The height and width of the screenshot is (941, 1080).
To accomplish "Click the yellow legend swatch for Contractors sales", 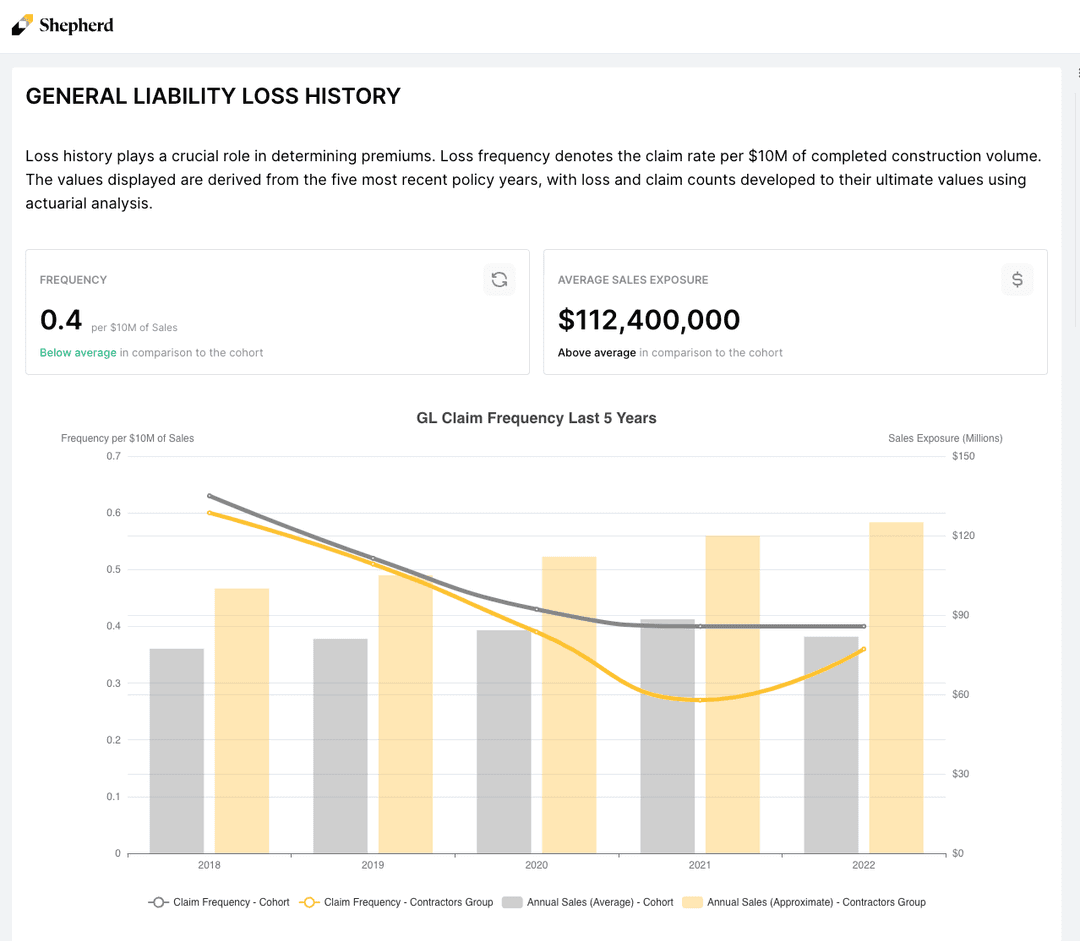I will click(692, 902).
